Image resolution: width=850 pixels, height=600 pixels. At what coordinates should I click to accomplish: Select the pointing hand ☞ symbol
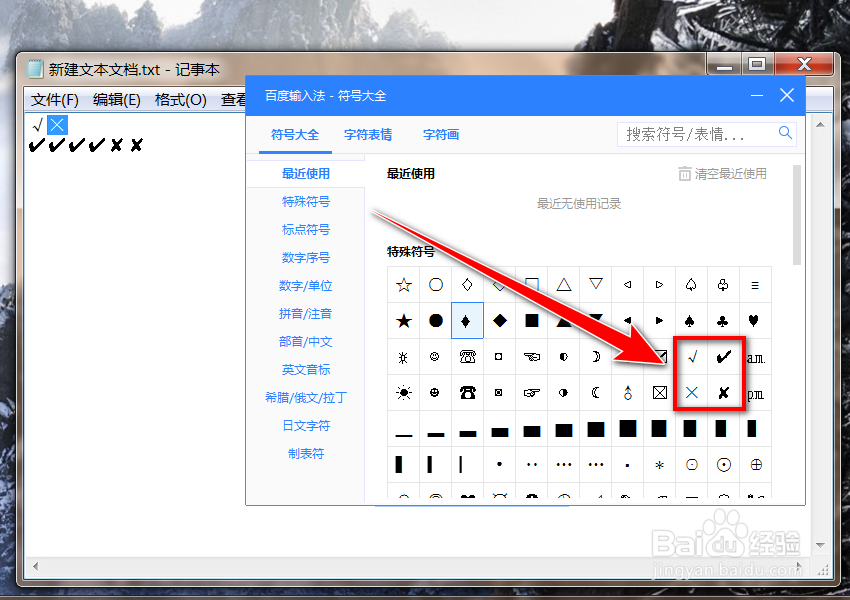[531, 392]
